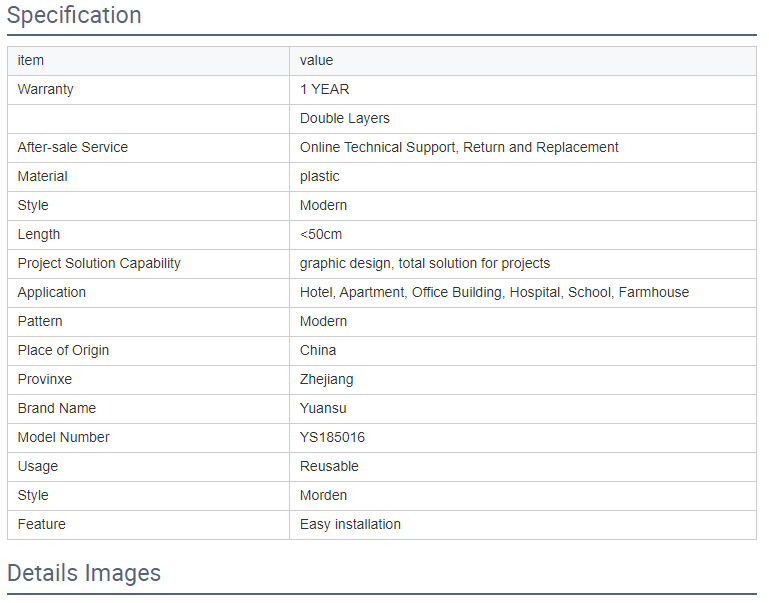Click the Reusable usage value
The height and width of the screenshot is (603, 769).
tap(329, 466)
